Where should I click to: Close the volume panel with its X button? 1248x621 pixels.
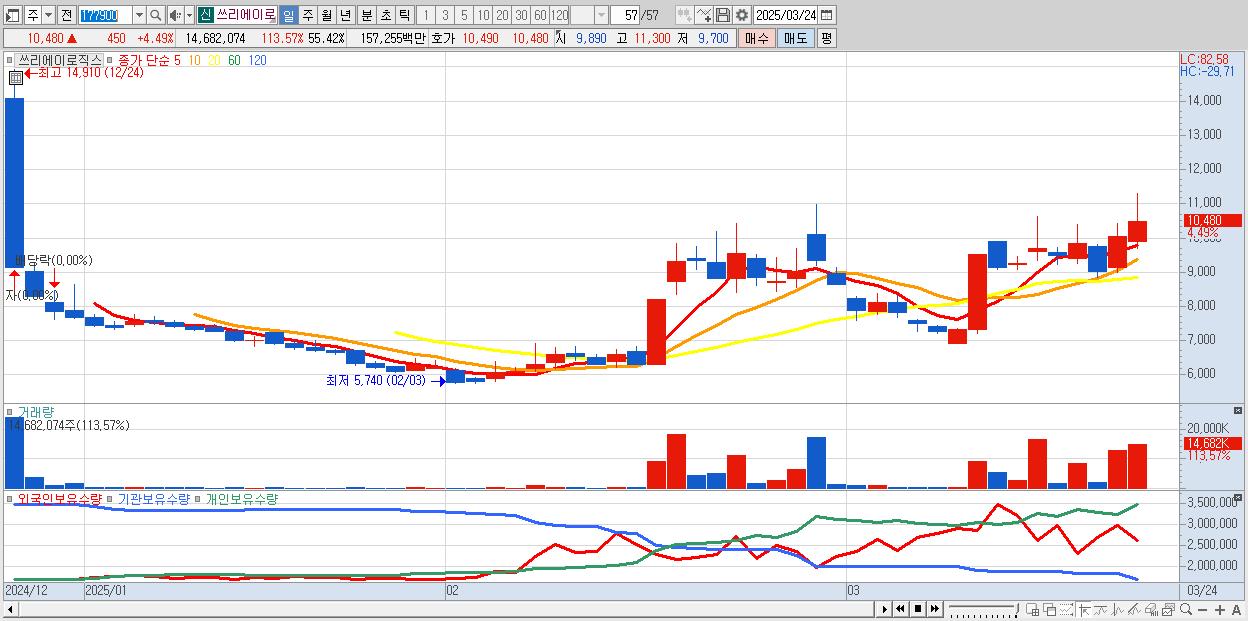[1240, 411]
